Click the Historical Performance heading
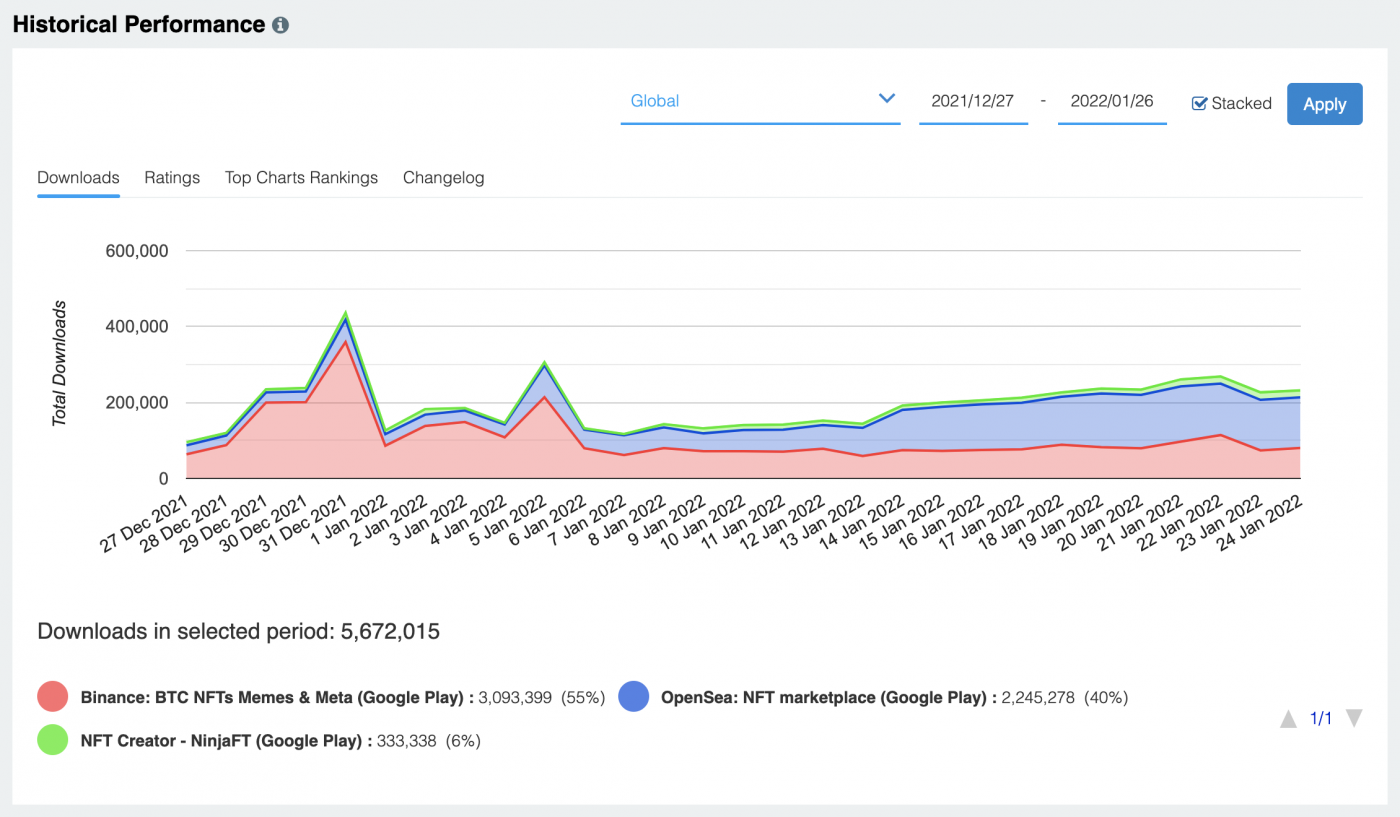The height and width of the screenshot is (817, 1400). [139, 25]
